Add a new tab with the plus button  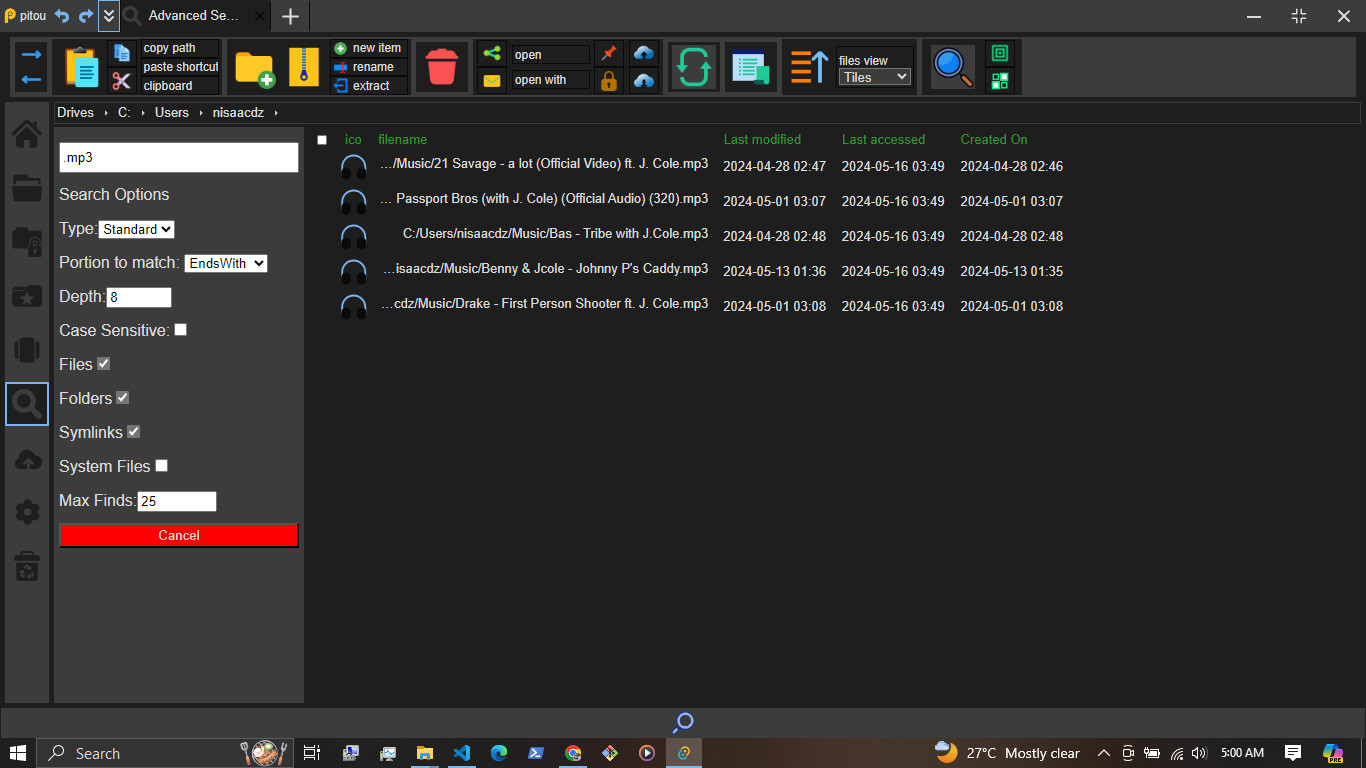(290, 16)
